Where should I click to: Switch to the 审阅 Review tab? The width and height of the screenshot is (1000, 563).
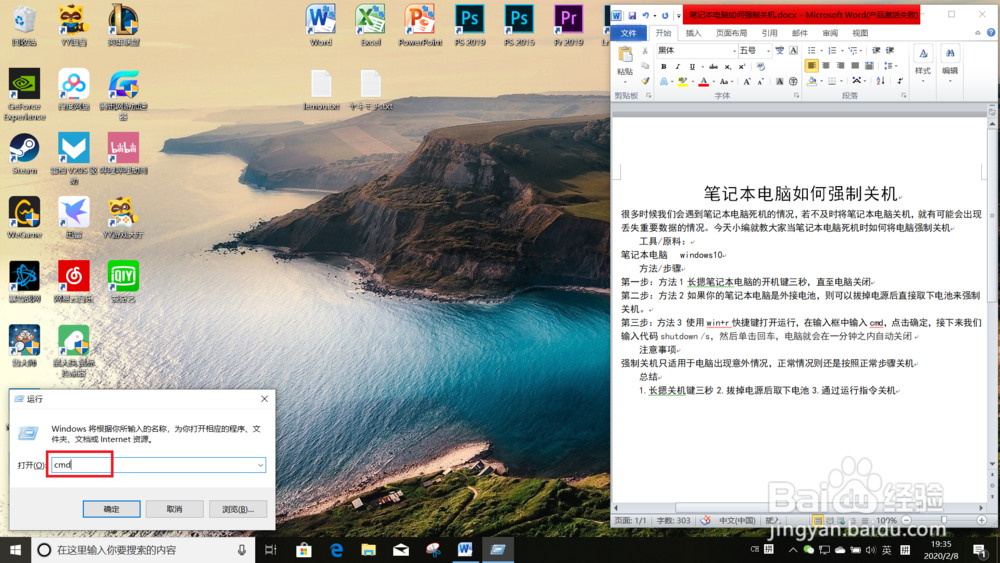[x=830, y=33]
